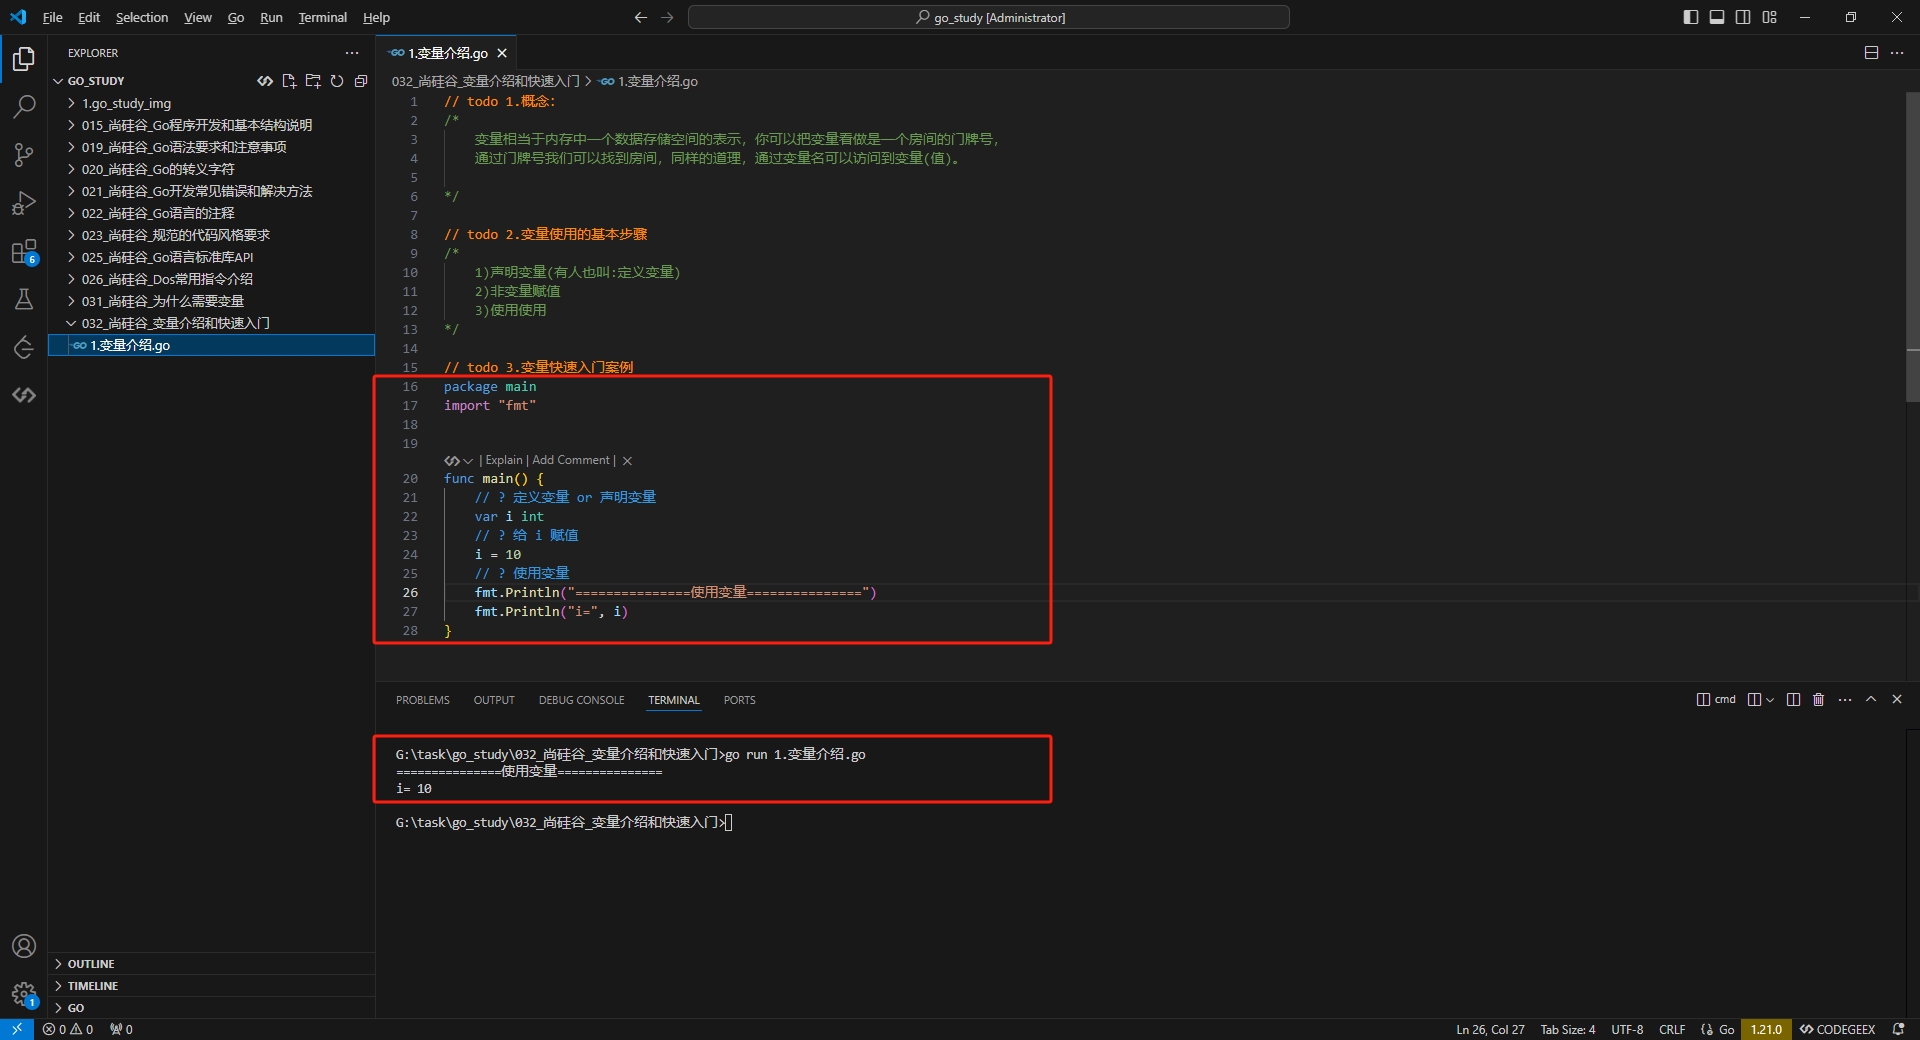The image size is (1920, 1040).
Task: Expand folder 025_尚硅谷_Go语言标准库API
Action: (x=212, y=257)
